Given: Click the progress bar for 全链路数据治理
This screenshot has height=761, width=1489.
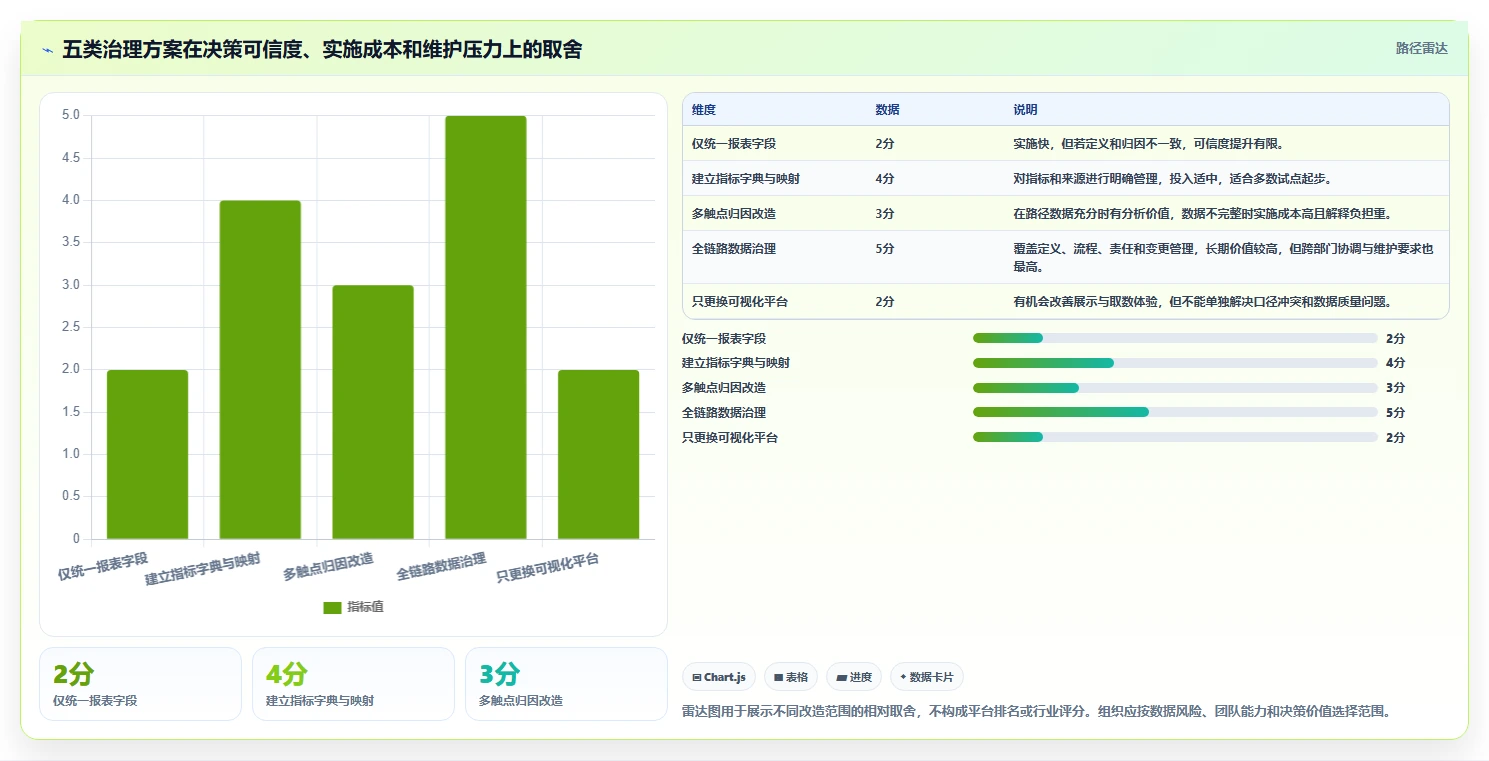Looking at the screenshot, I should [1175, 412].
